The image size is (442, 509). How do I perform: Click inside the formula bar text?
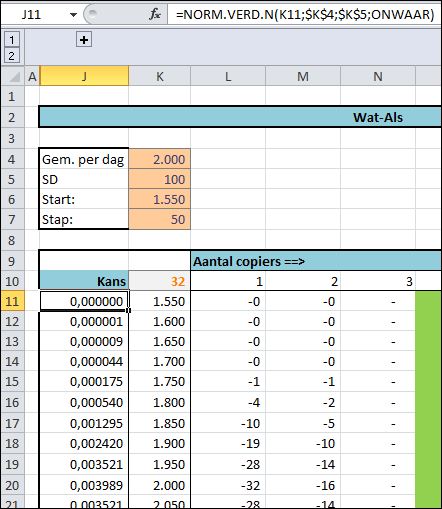coord(305,14)
